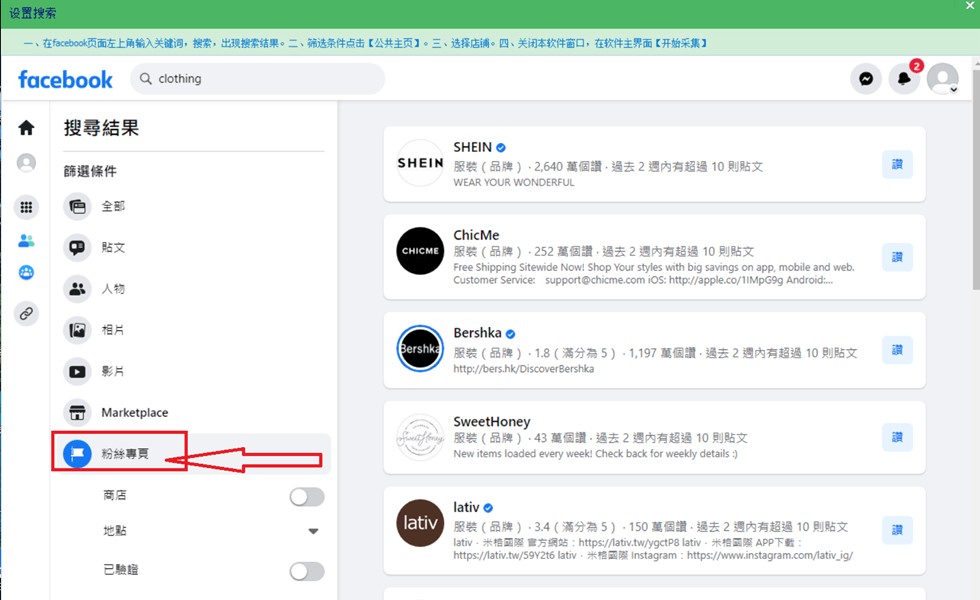Viewport: 980px width, 600px height.
Task: Click the Bershka logo thumbnail
Action: (x=420, y=348)
